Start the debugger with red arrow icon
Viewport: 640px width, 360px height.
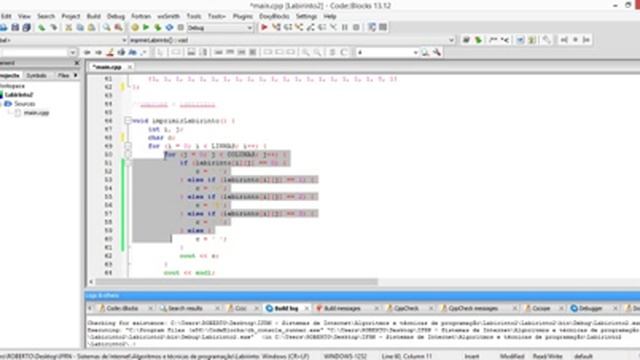pos(264,27)
